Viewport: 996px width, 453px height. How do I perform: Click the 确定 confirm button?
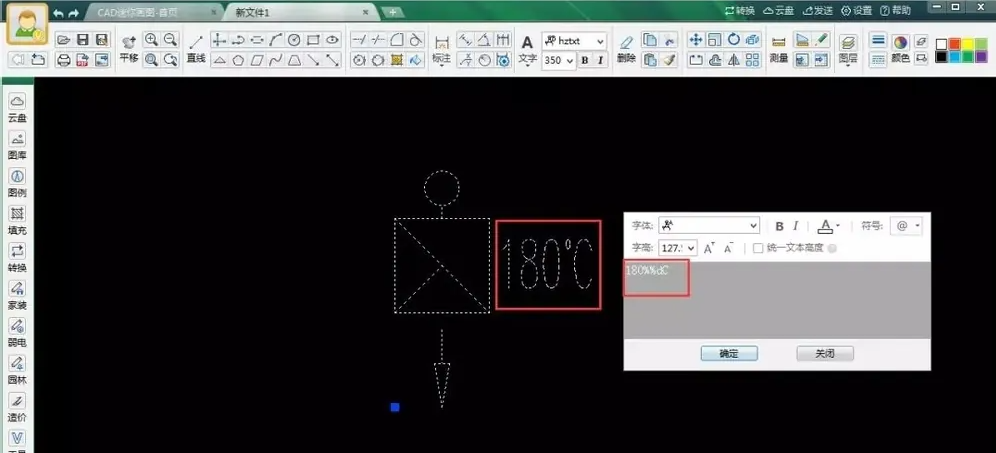[729, 354]
